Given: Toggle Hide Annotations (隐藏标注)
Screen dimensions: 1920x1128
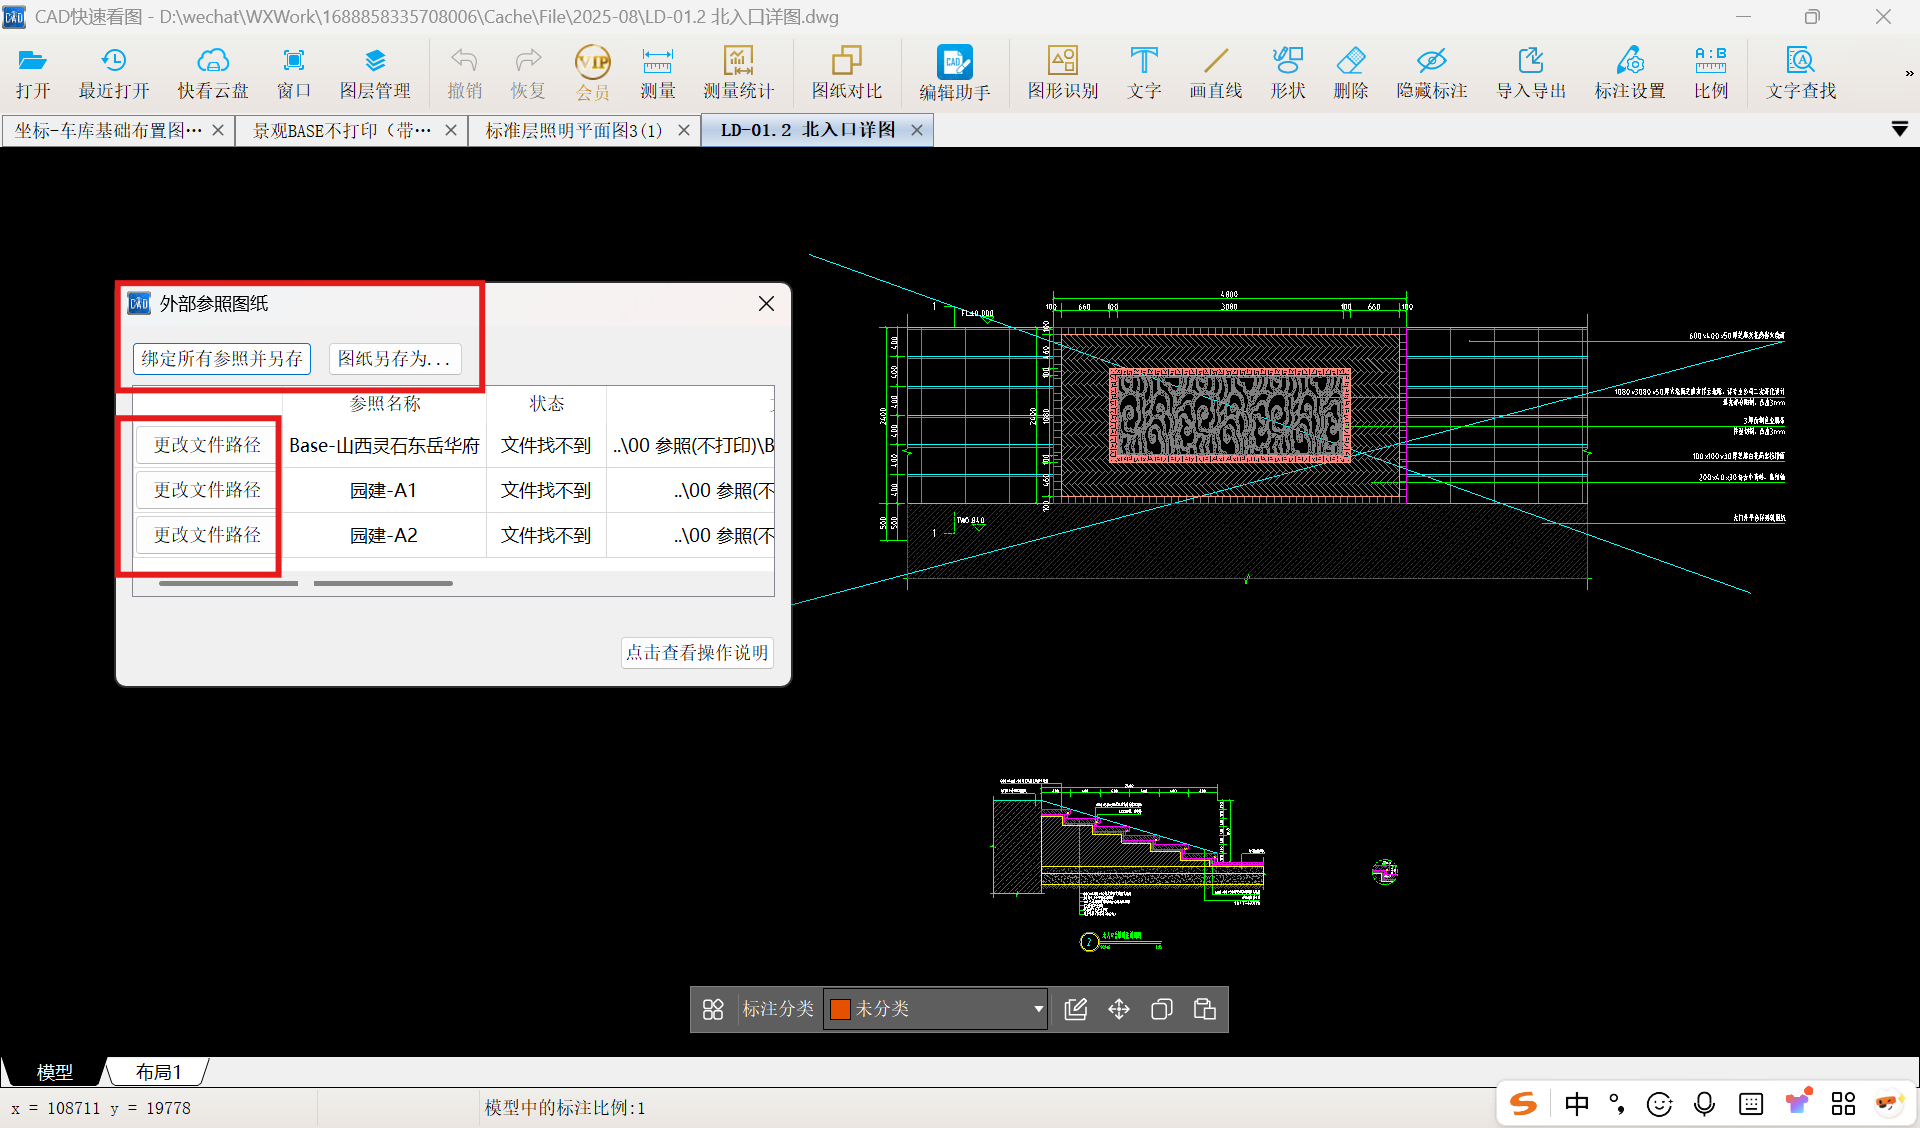Looking at the screenshot, I should [1431, 73].
